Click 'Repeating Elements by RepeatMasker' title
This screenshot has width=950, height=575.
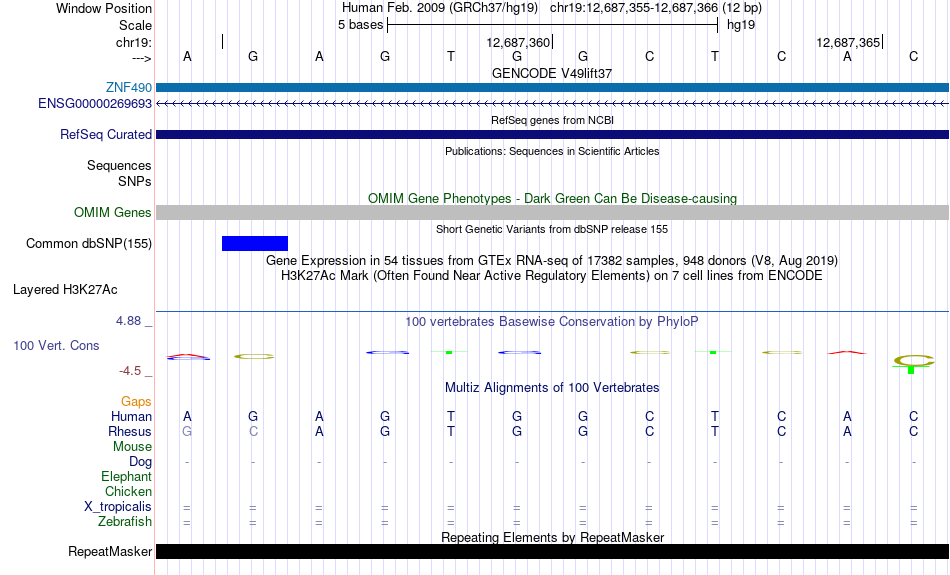[552, 537]
